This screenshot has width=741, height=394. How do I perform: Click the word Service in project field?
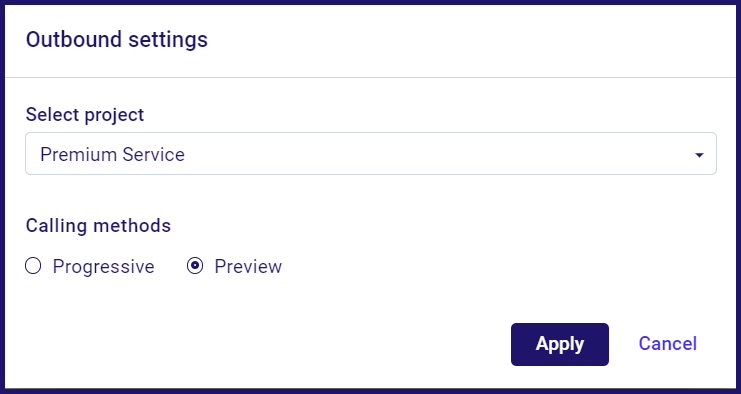[154, 154]
